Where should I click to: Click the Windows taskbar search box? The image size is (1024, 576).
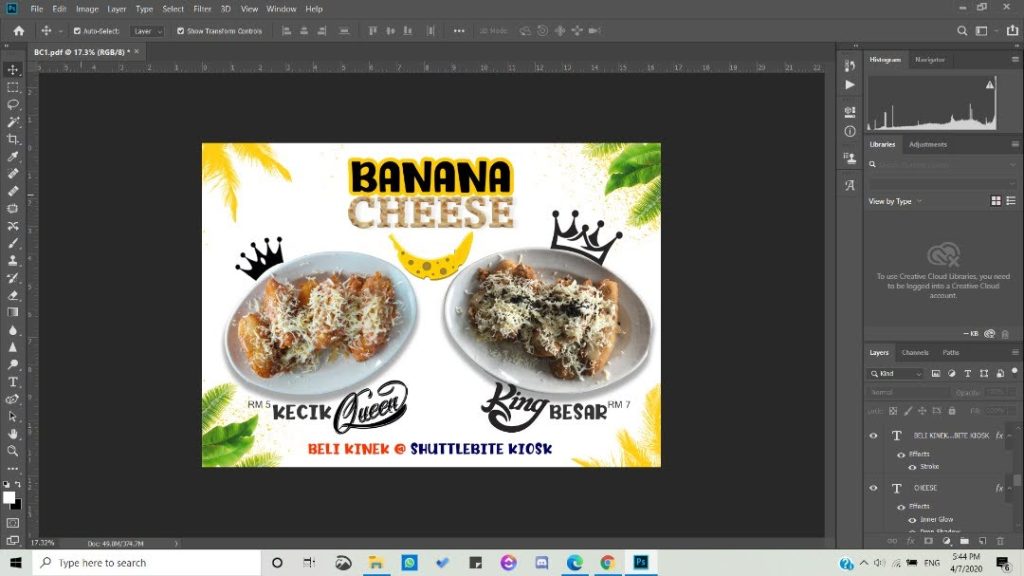pyautogui.click(x=148, y=563)
